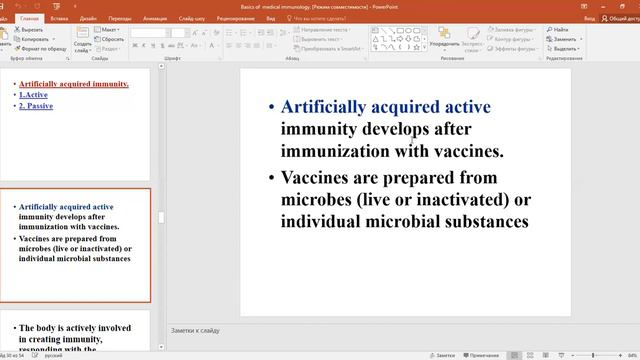Select the down arrow shape in the gallery
This screenshot has height=360, width=640.
408,39
